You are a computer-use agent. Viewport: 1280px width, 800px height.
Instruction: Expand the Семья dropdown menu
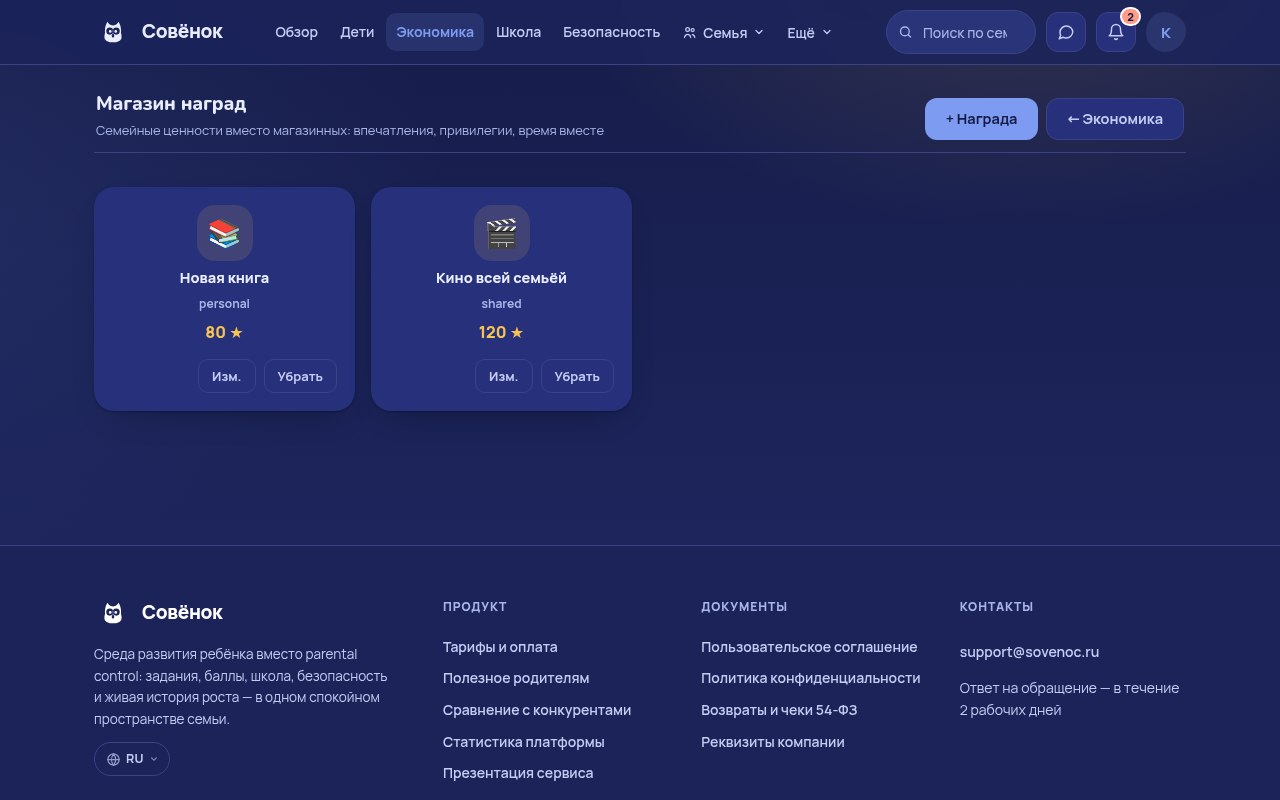coord(724,32)
